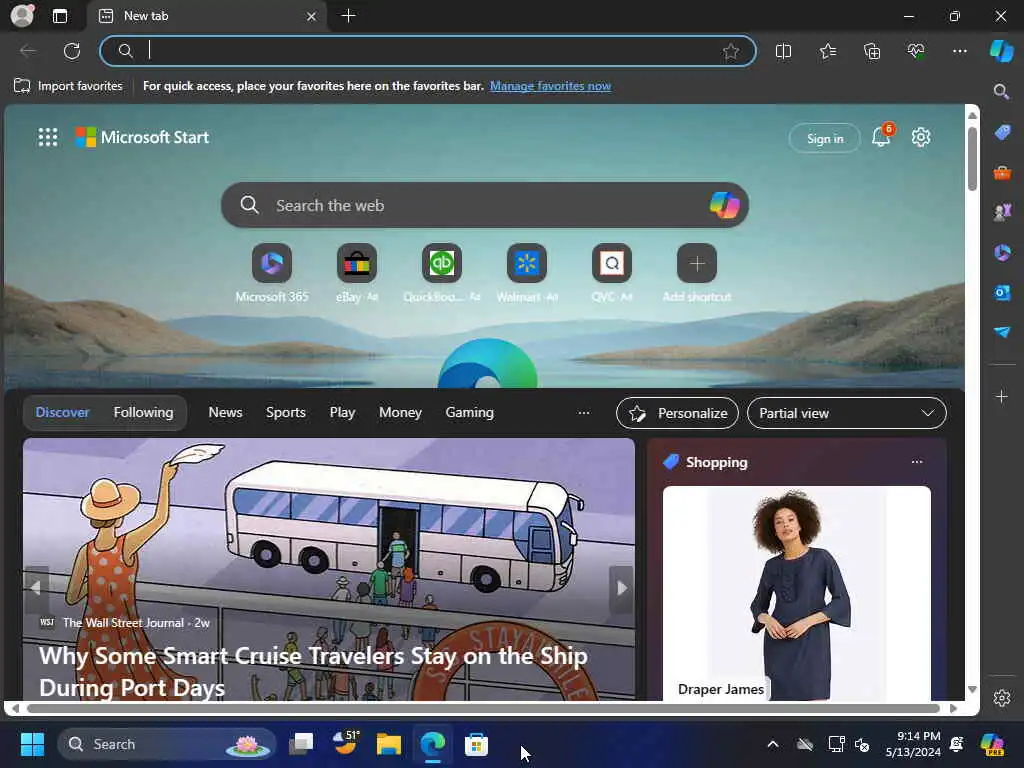Open the sidebar Outlook icon
This screenshot has height=768, width=1024.
tap(1002, 292)
